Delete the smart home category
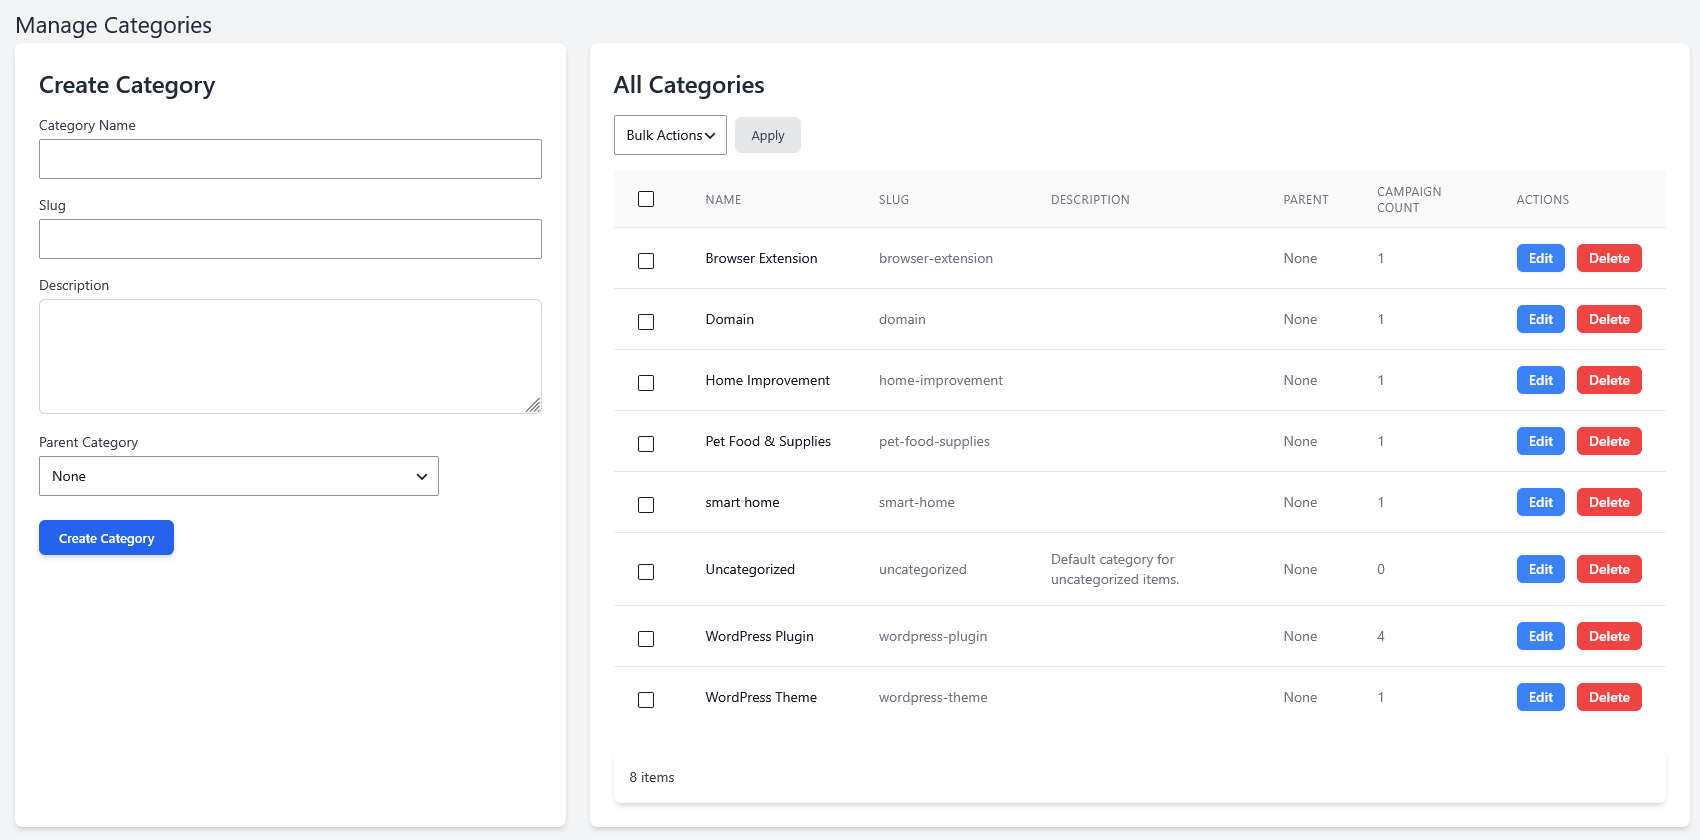 [1609, 502]
